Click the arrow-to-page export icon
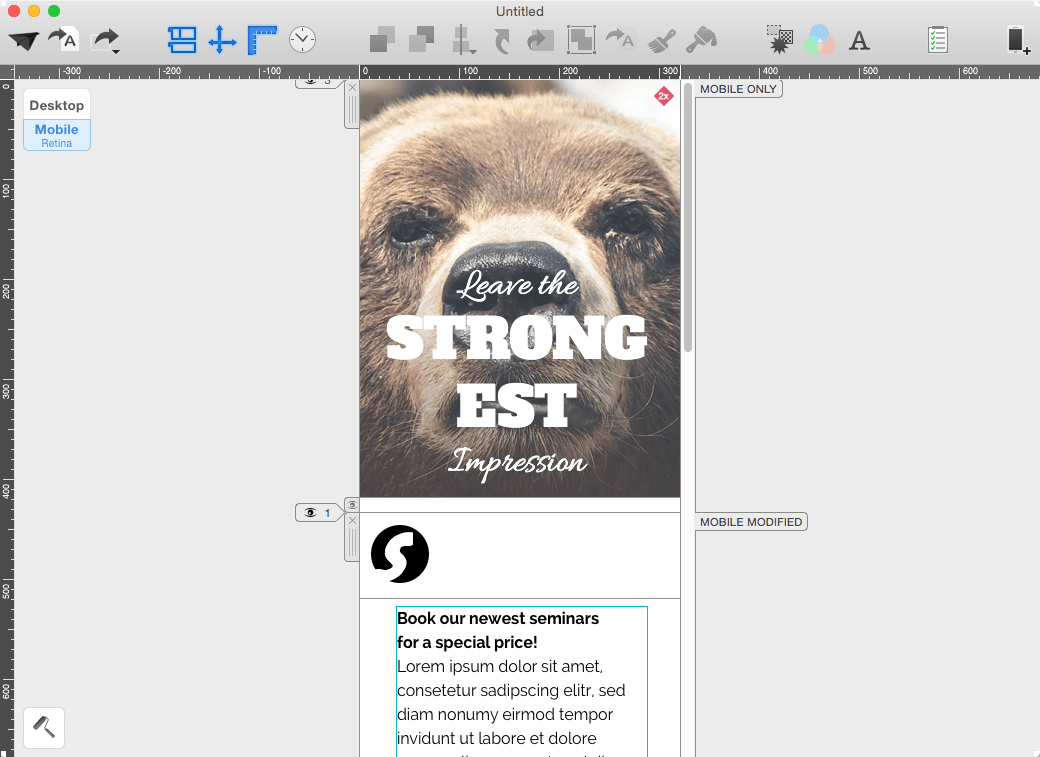1040x757 pixels. click(64, 40)
